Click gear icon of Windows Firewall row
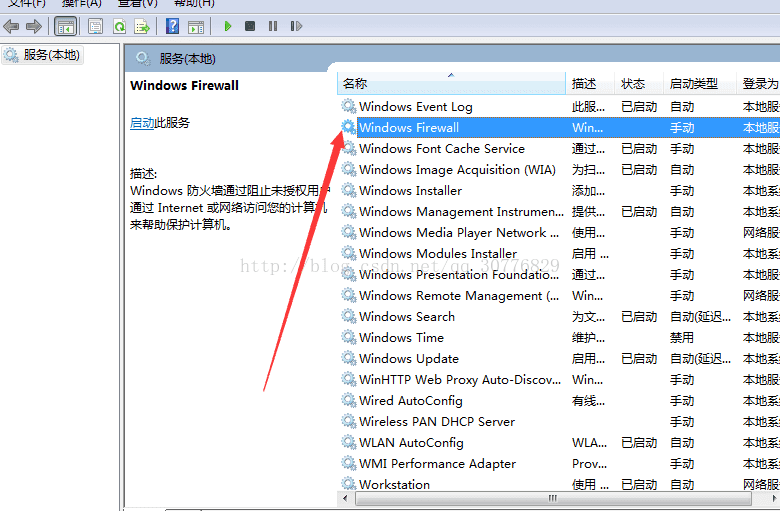 click(x=349, y=127)
